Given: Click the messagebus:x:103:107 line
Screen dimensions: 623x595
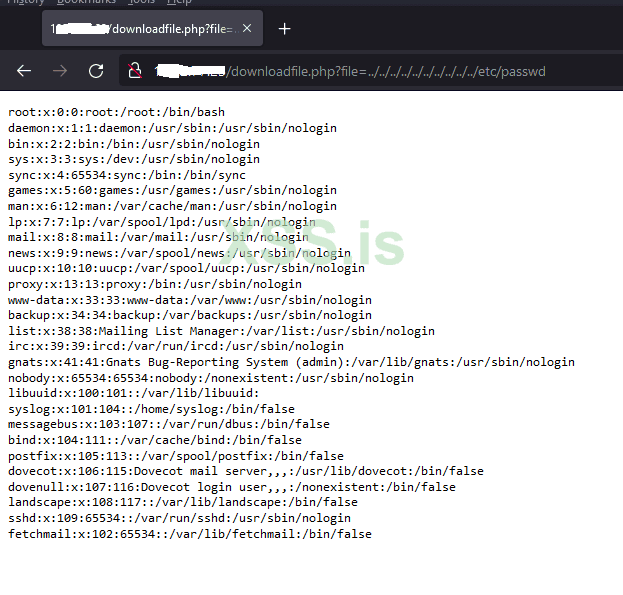Looking at the screenshot, I should 169,424.
